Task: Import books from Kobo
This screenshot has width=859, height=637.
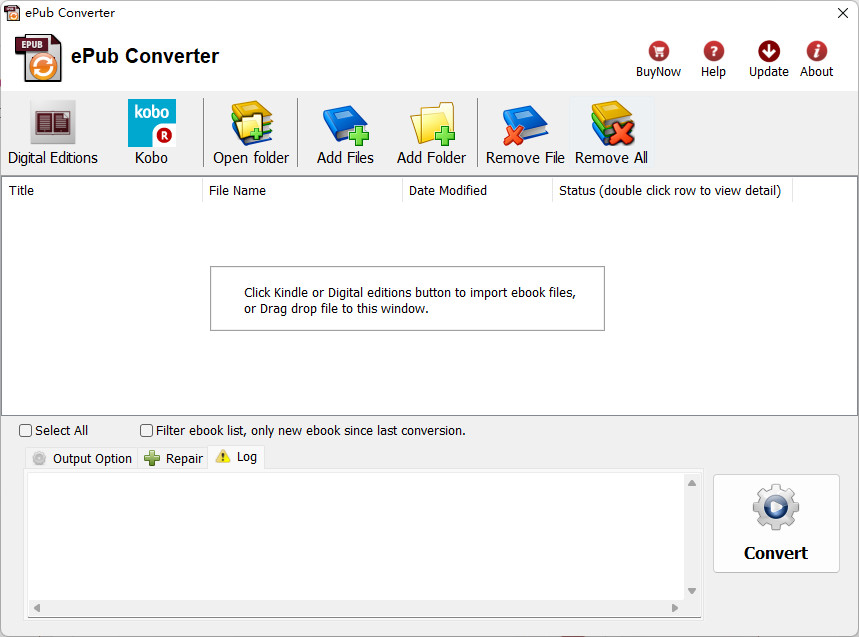Action: [x=151, y=133]
